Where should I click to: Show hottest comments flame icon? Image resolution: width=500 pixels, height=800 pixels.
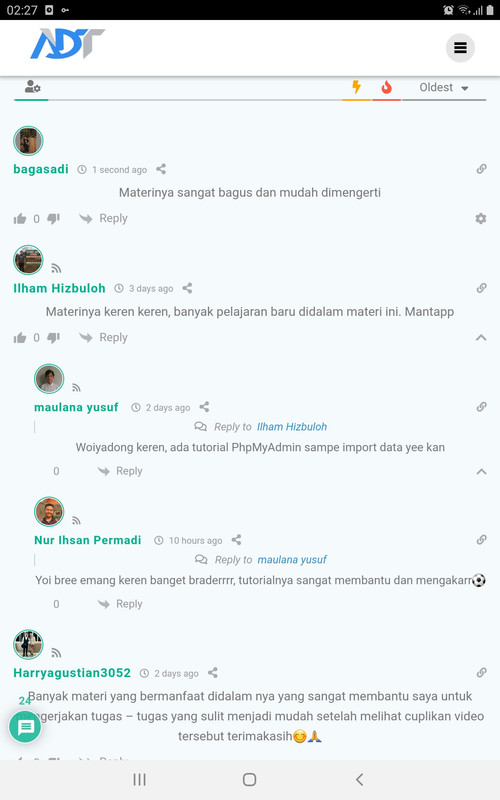click(386, 87)
